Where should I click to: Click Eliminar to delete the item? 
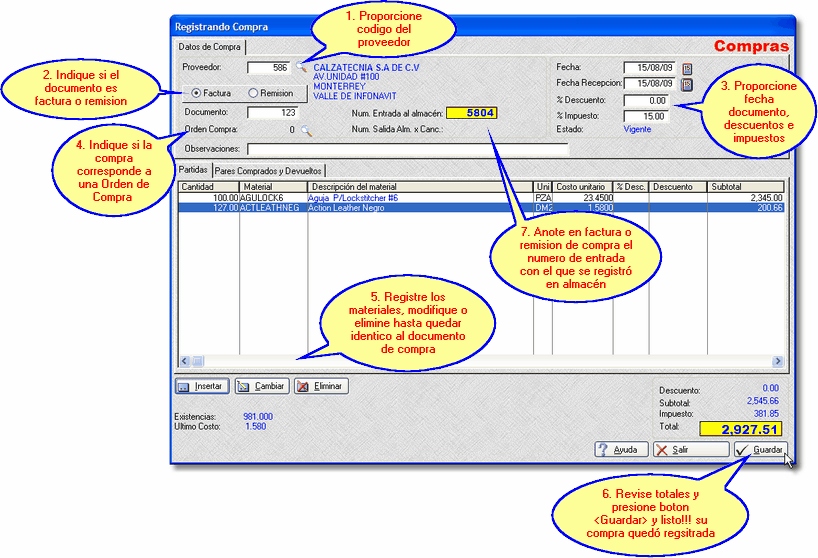(321, 386)
